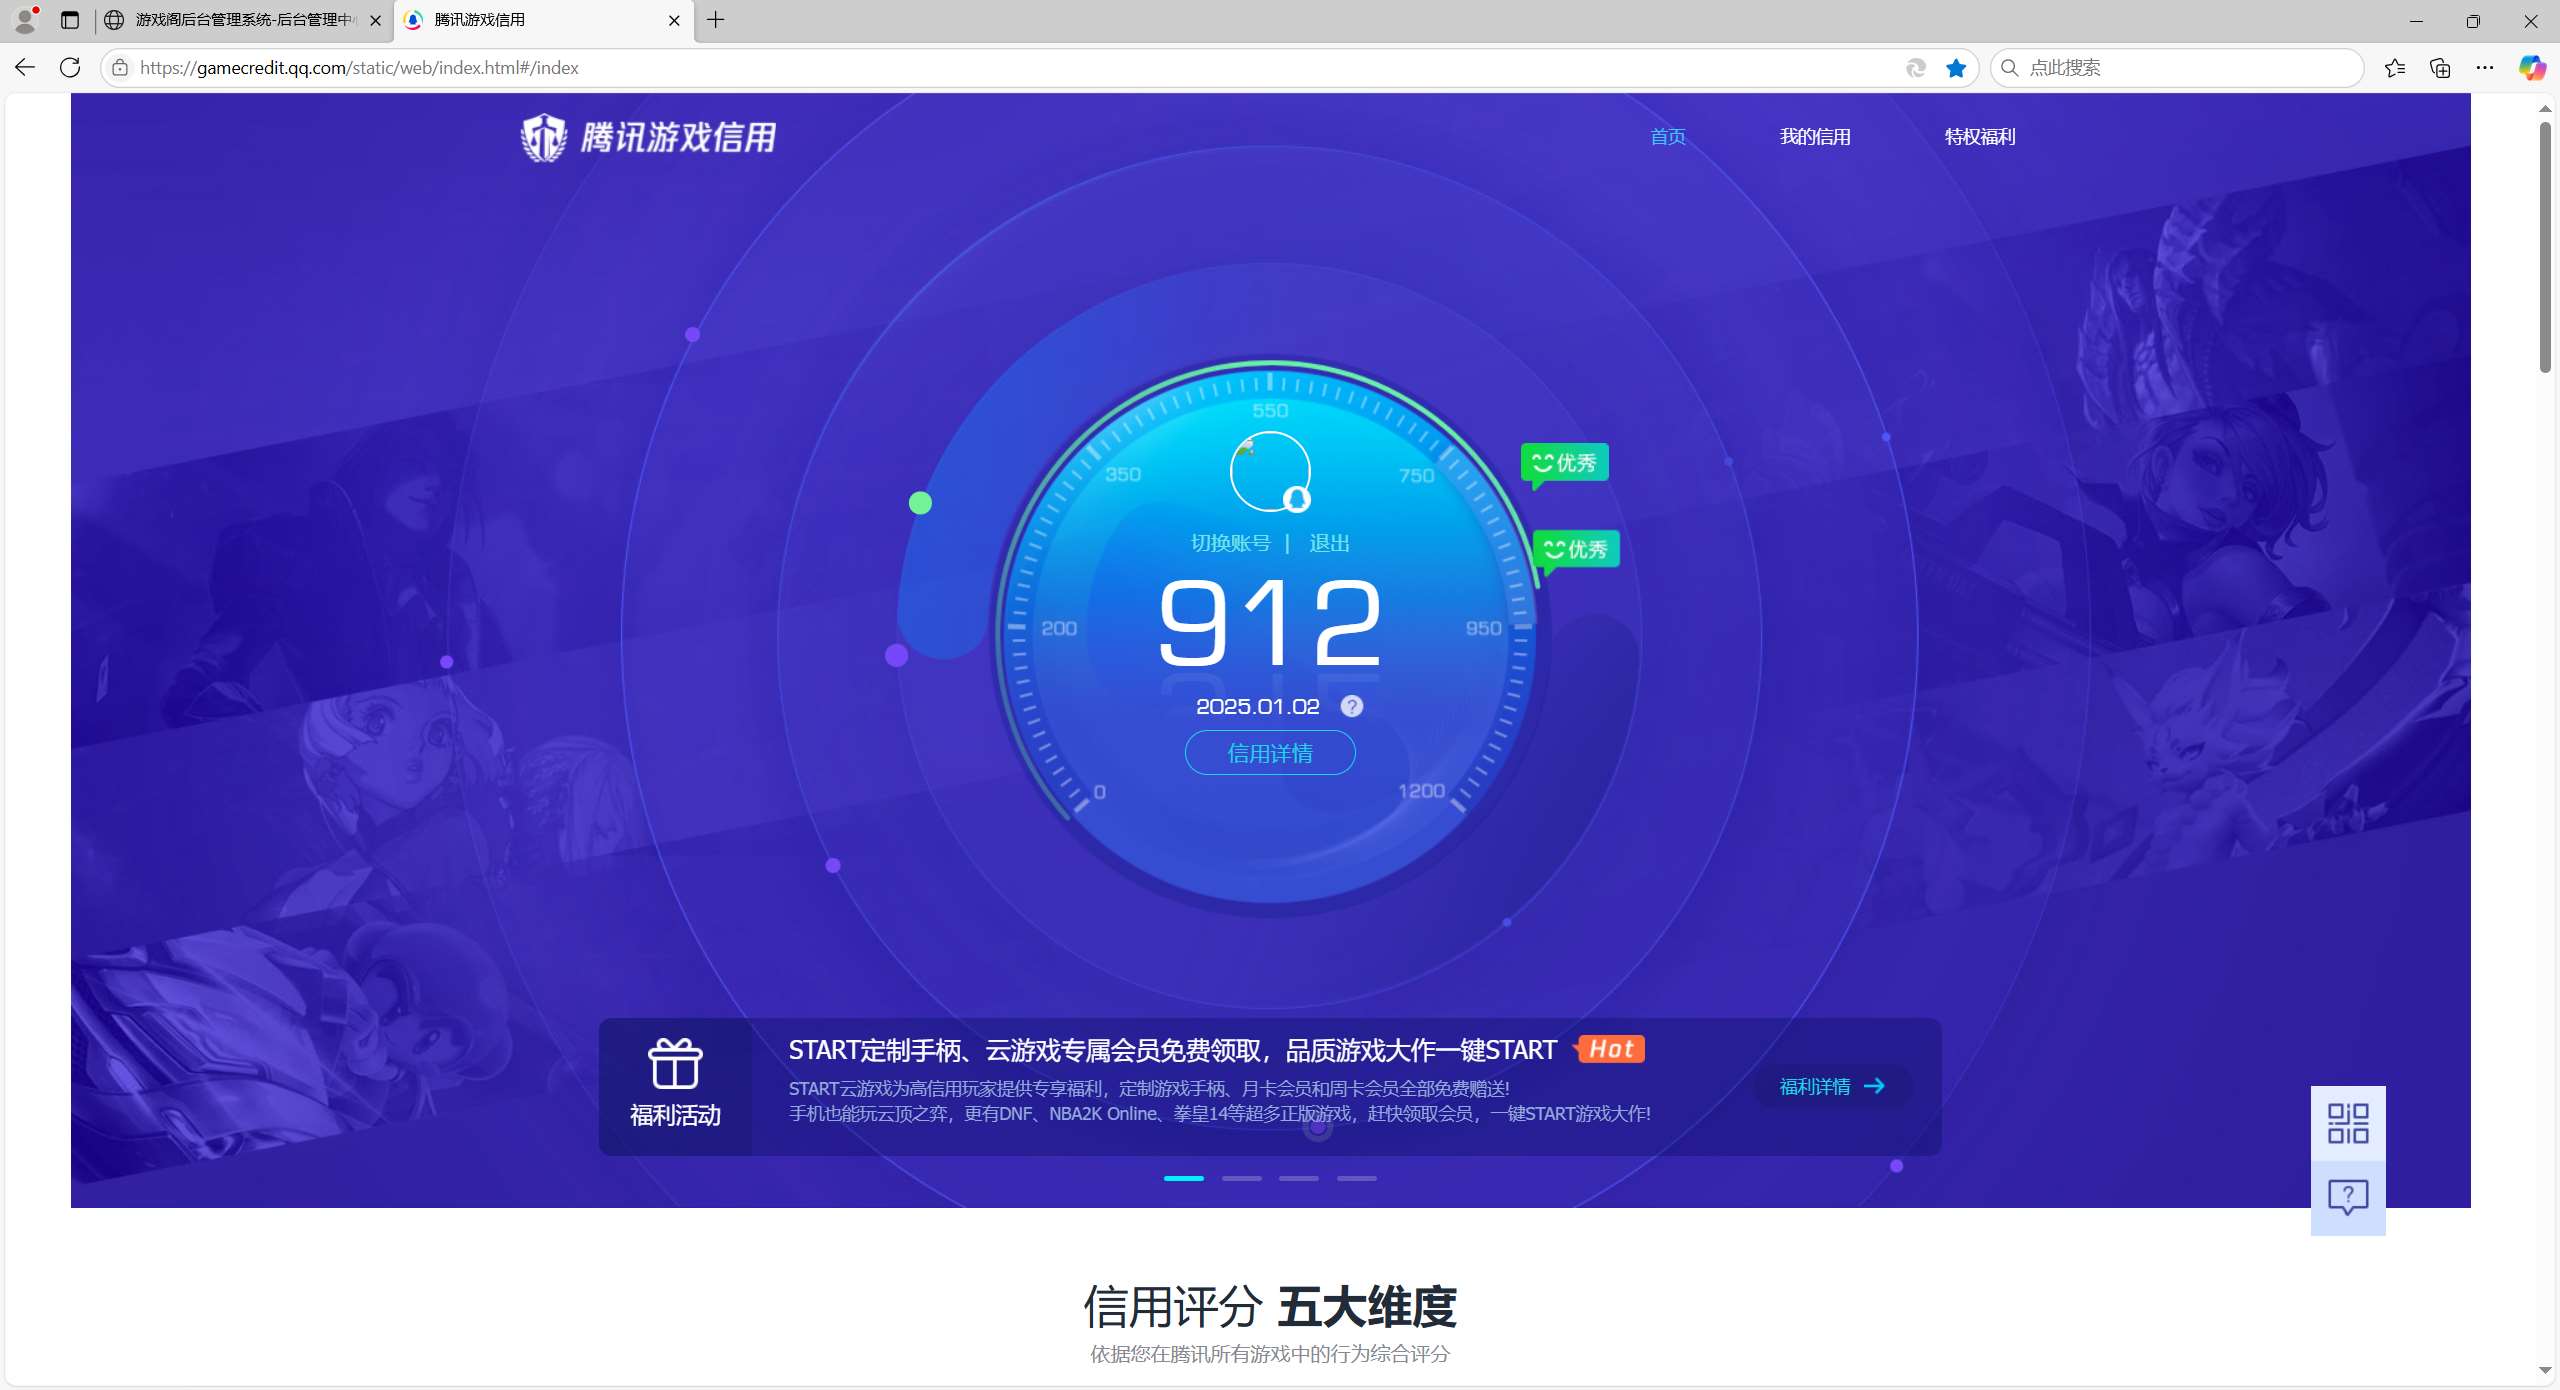Click the vertical page scrollbar thumb
Image resolution: width=2560 pixels, height=1390 pixels.
click(2545, 247)
